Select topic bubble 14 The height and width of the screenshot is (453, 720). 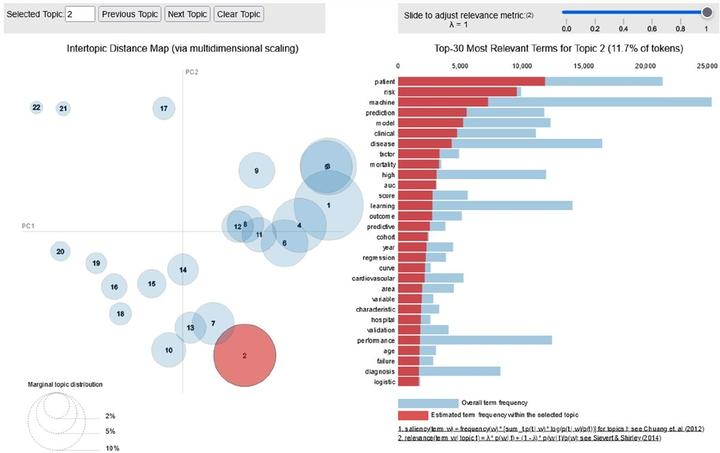[x=183, y=269]
